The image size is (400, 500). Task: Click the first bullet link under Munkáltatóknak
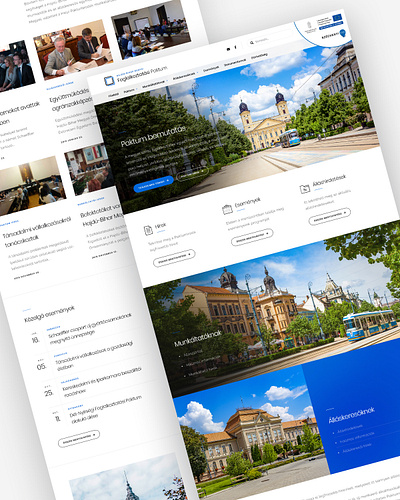click(x=194, y=352)
